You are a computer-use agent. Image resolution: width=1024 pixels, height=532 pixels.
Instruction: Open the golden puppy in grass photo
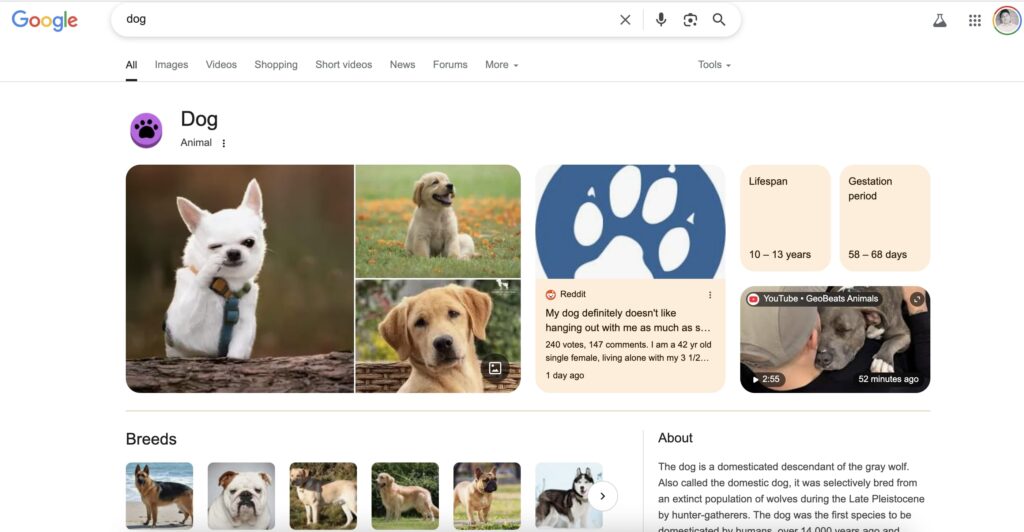click(x=438, y=221)
